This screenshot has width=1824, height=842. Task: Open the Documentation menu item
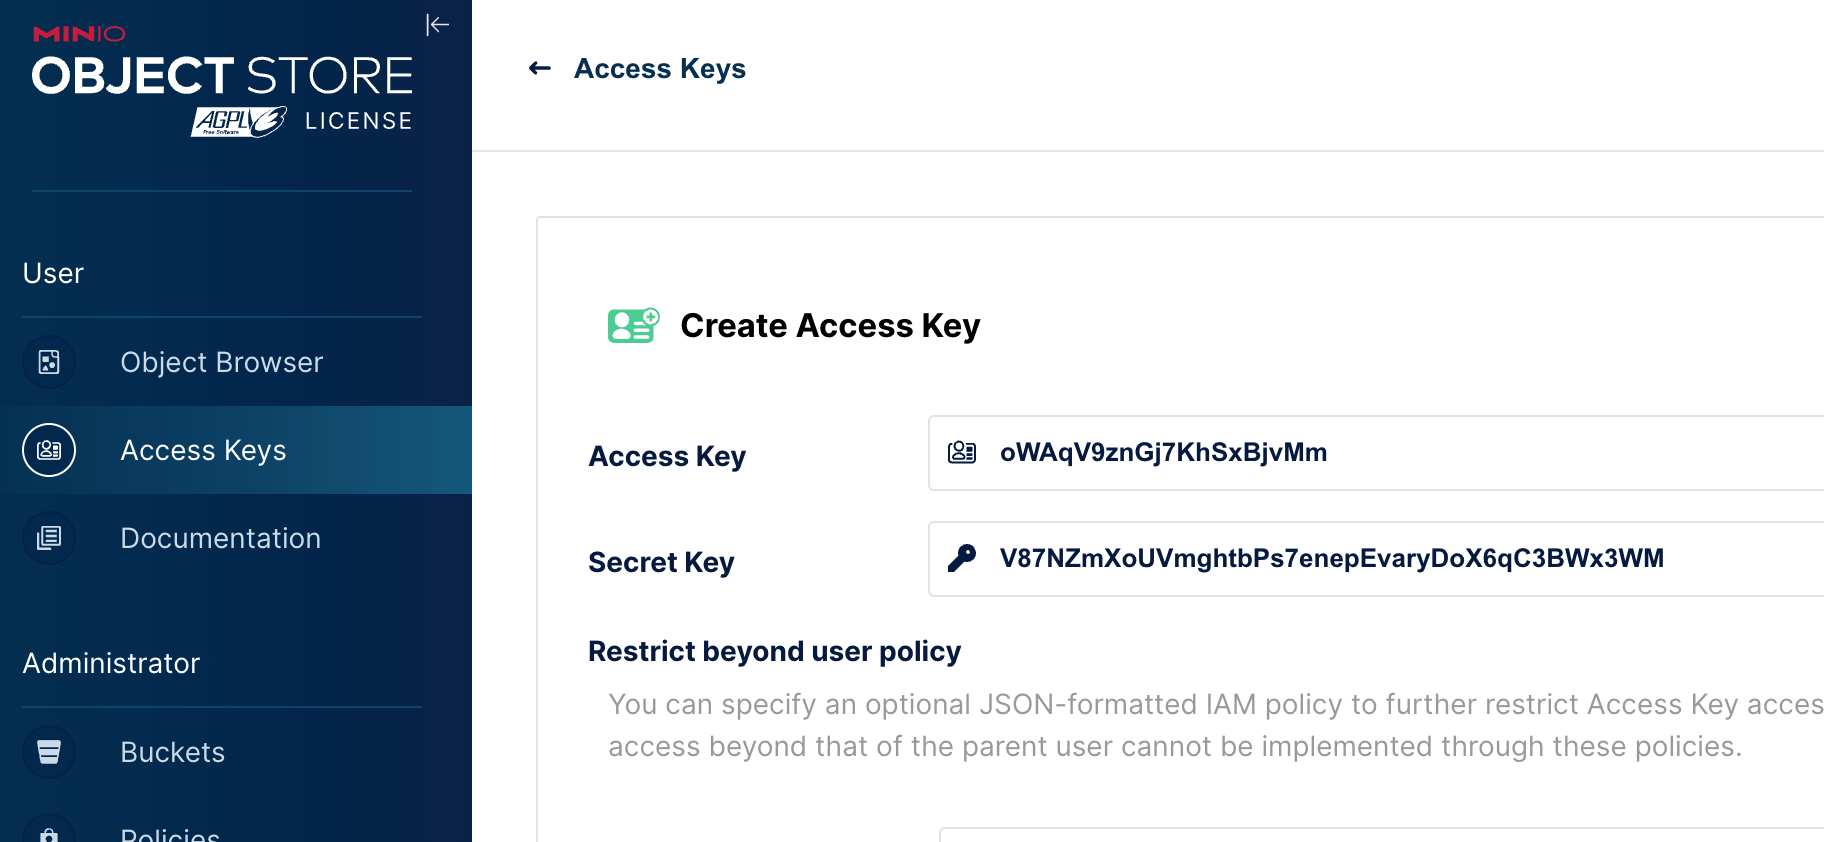click(220, 538)
